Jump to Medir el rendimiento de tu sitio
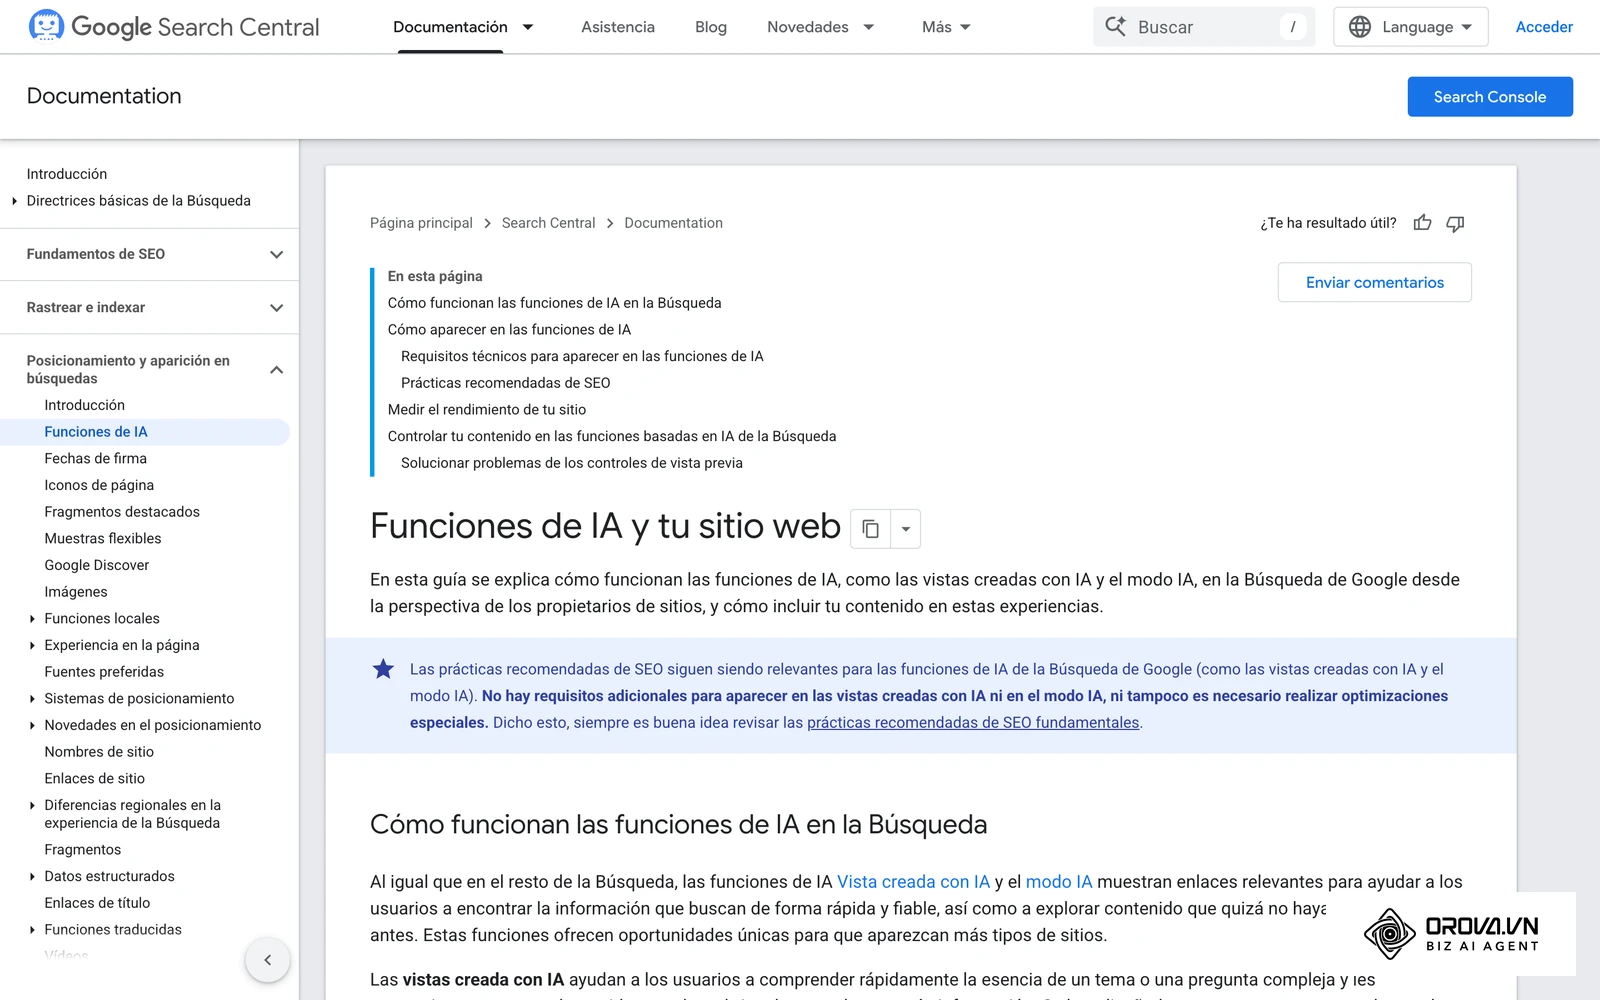This screenshot has width=1600, height=1000. (x=487, y=410)
